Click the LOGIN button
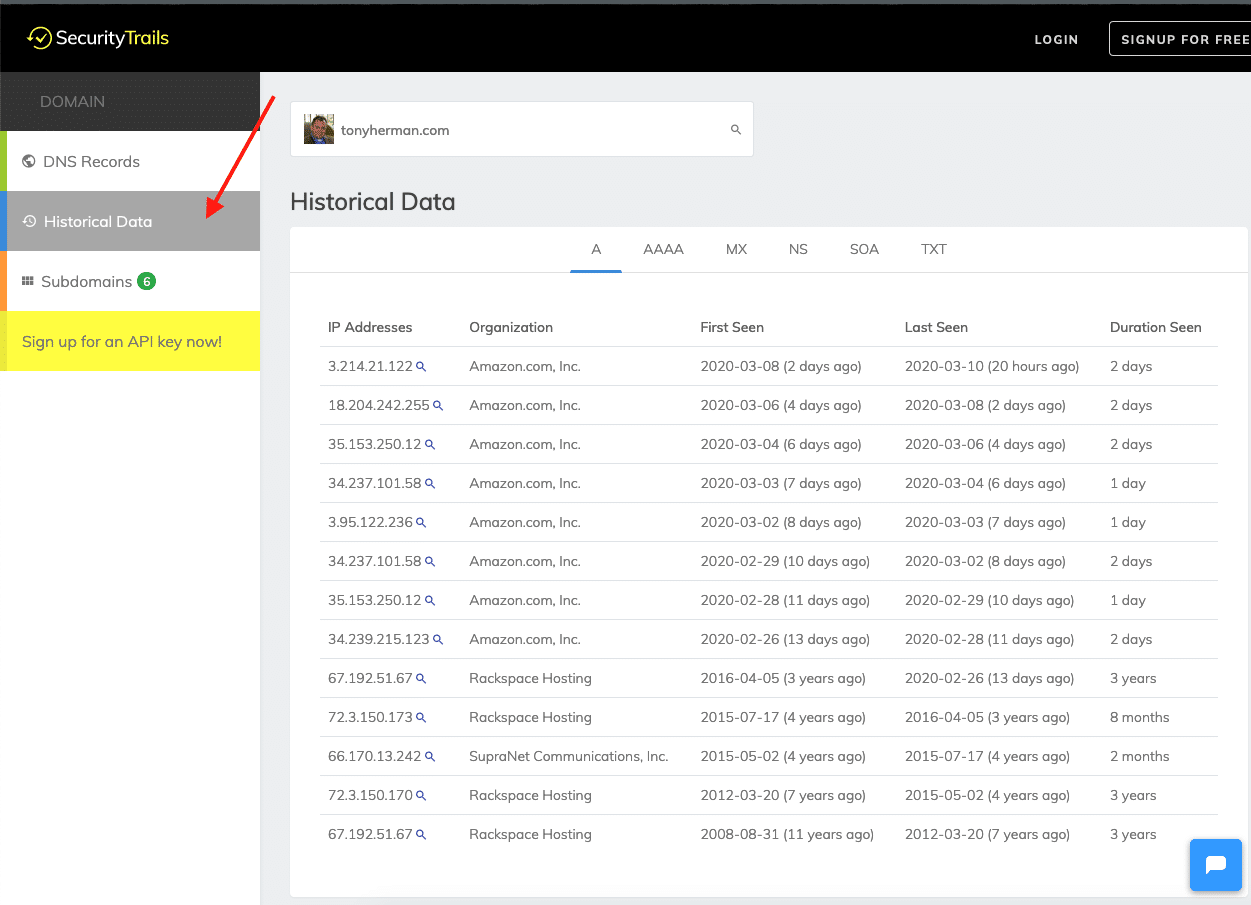The width and height of the screenshot is (1251, 905). point(1056,39)
